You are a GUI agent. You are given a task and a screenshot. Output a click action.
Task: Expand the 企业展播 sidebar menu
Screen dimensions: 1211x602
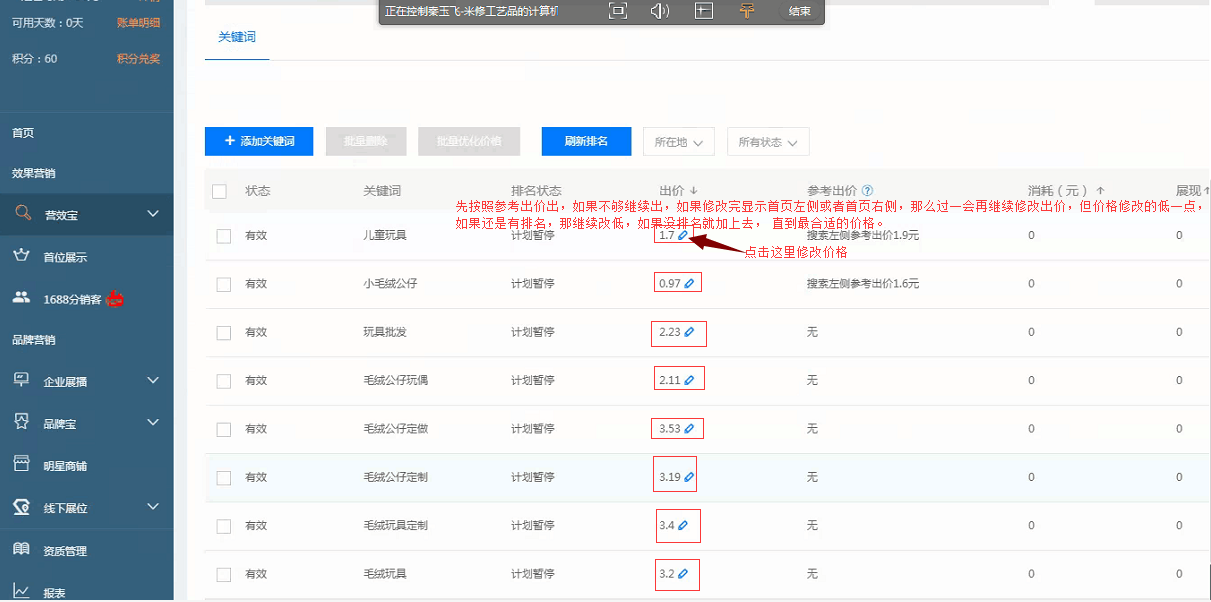(152, 381)
